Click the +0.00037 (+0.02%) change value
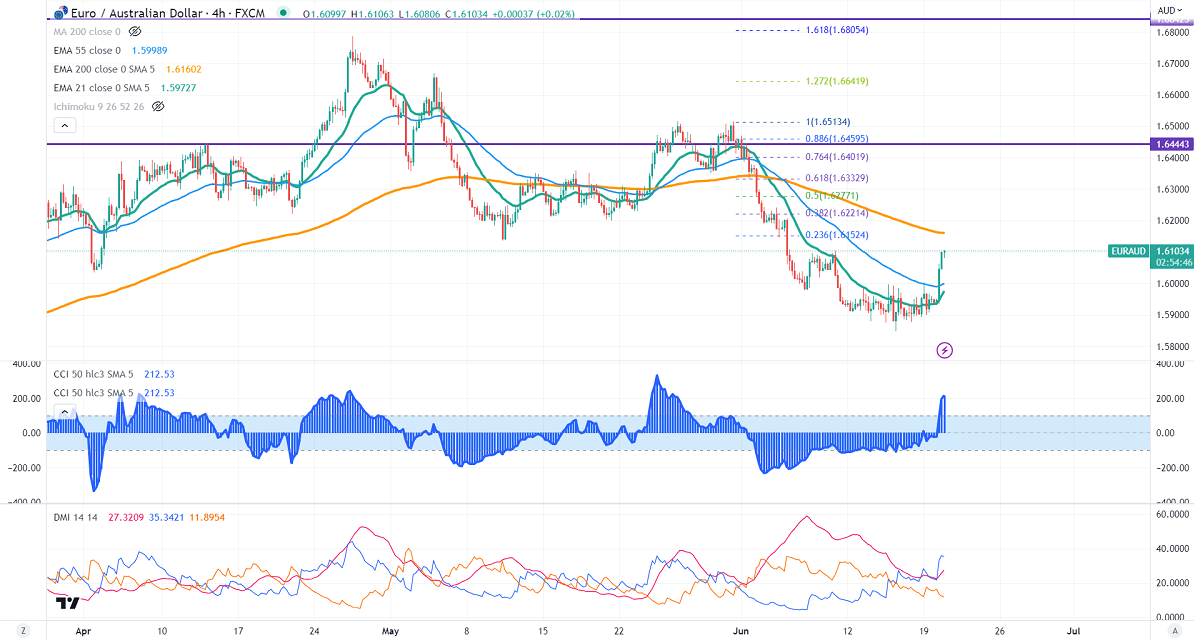This screenshot has height=640, width=1194. tap(536, 14)
